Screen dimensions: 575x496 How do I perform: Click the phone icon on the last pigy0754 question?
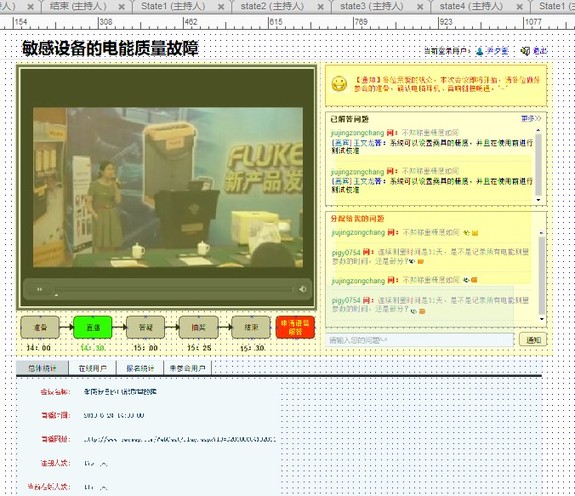click(414, 311)
